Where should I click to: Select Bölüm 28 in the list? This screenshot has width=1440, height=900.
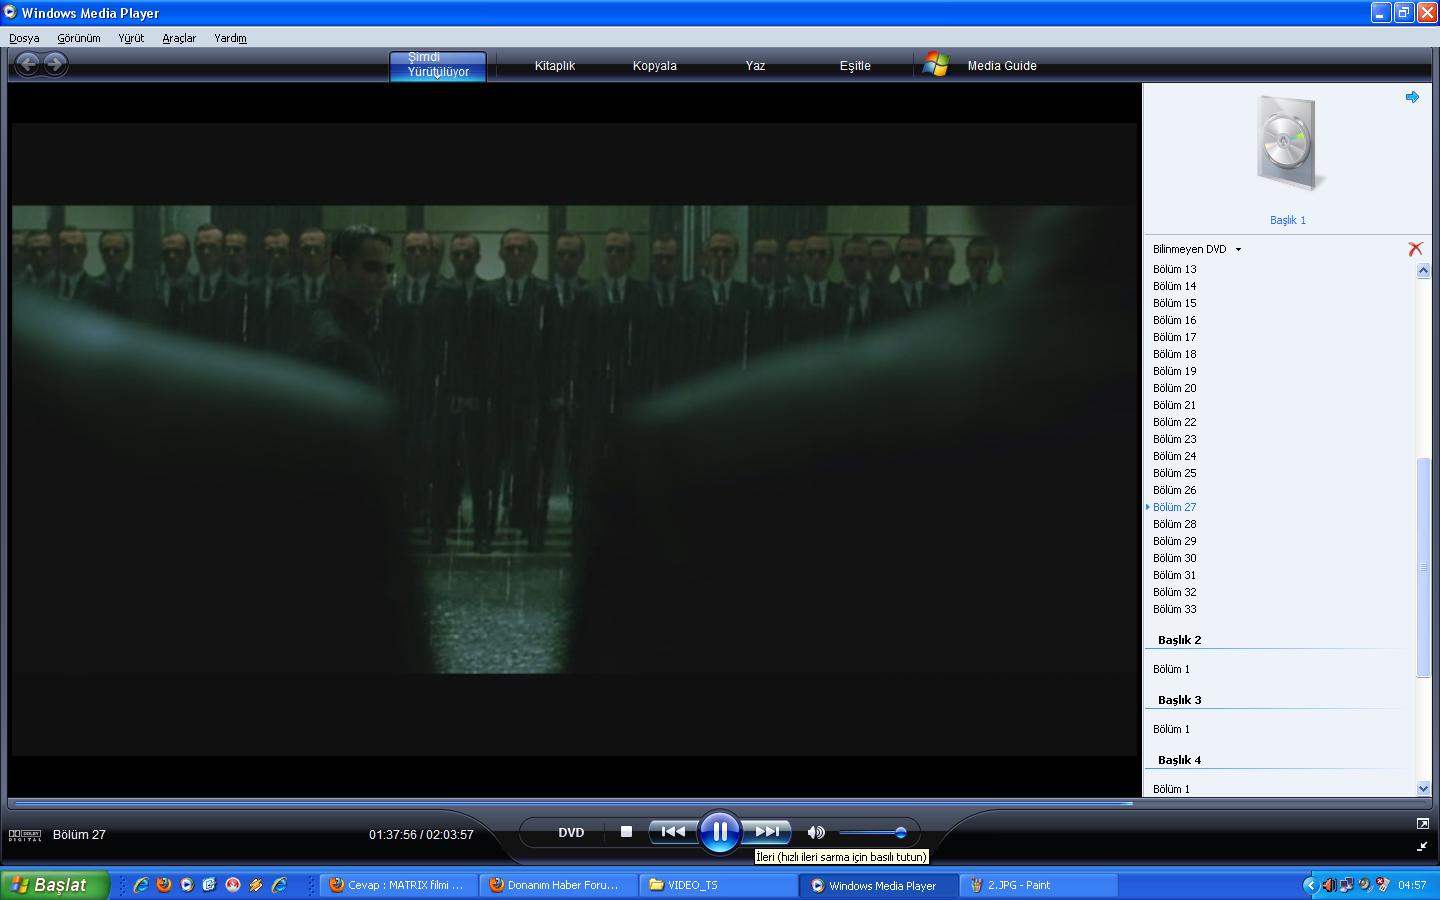[1175, 524]
